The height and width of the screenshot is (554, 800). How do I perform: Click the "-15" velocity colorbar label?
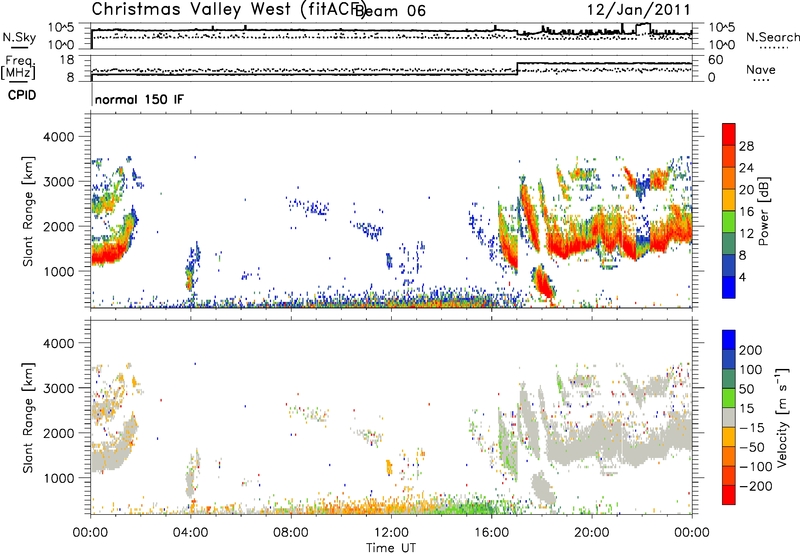[x=752, y=428]
